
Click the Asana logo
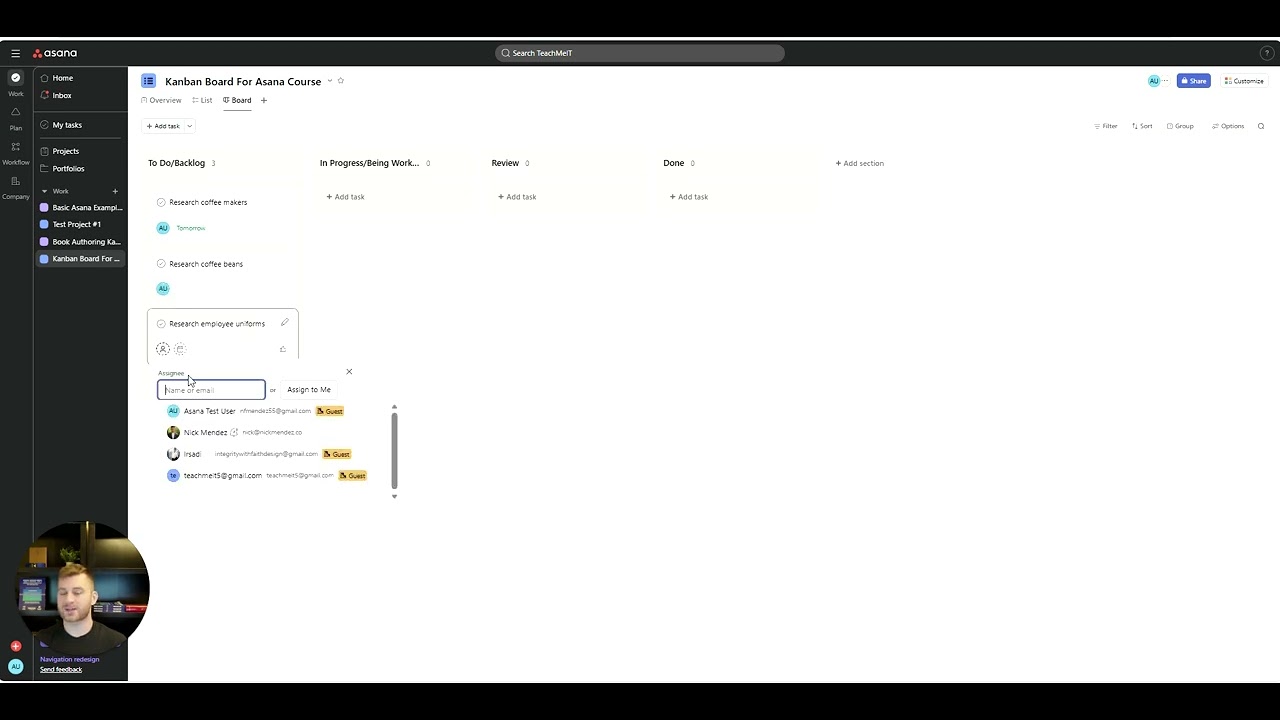(55, 53)
